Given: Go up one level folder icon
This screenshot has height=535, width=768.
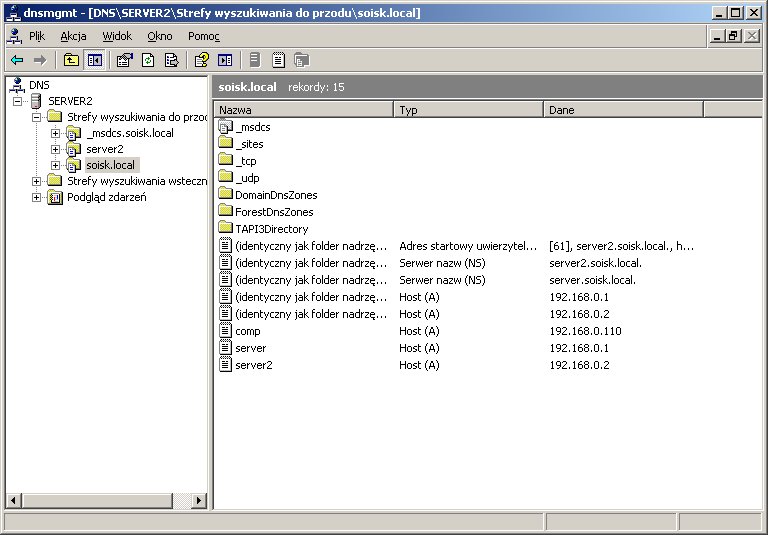Looking at the screenshot, I should (72, 60).
